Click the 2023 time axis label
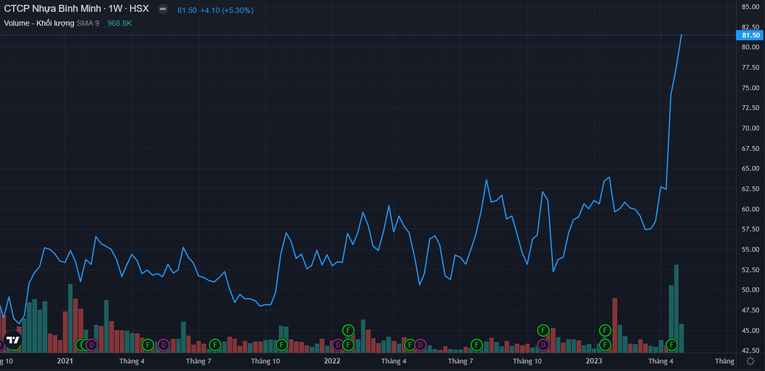Viewport: 765px width, 371px height. click(594, 361)
